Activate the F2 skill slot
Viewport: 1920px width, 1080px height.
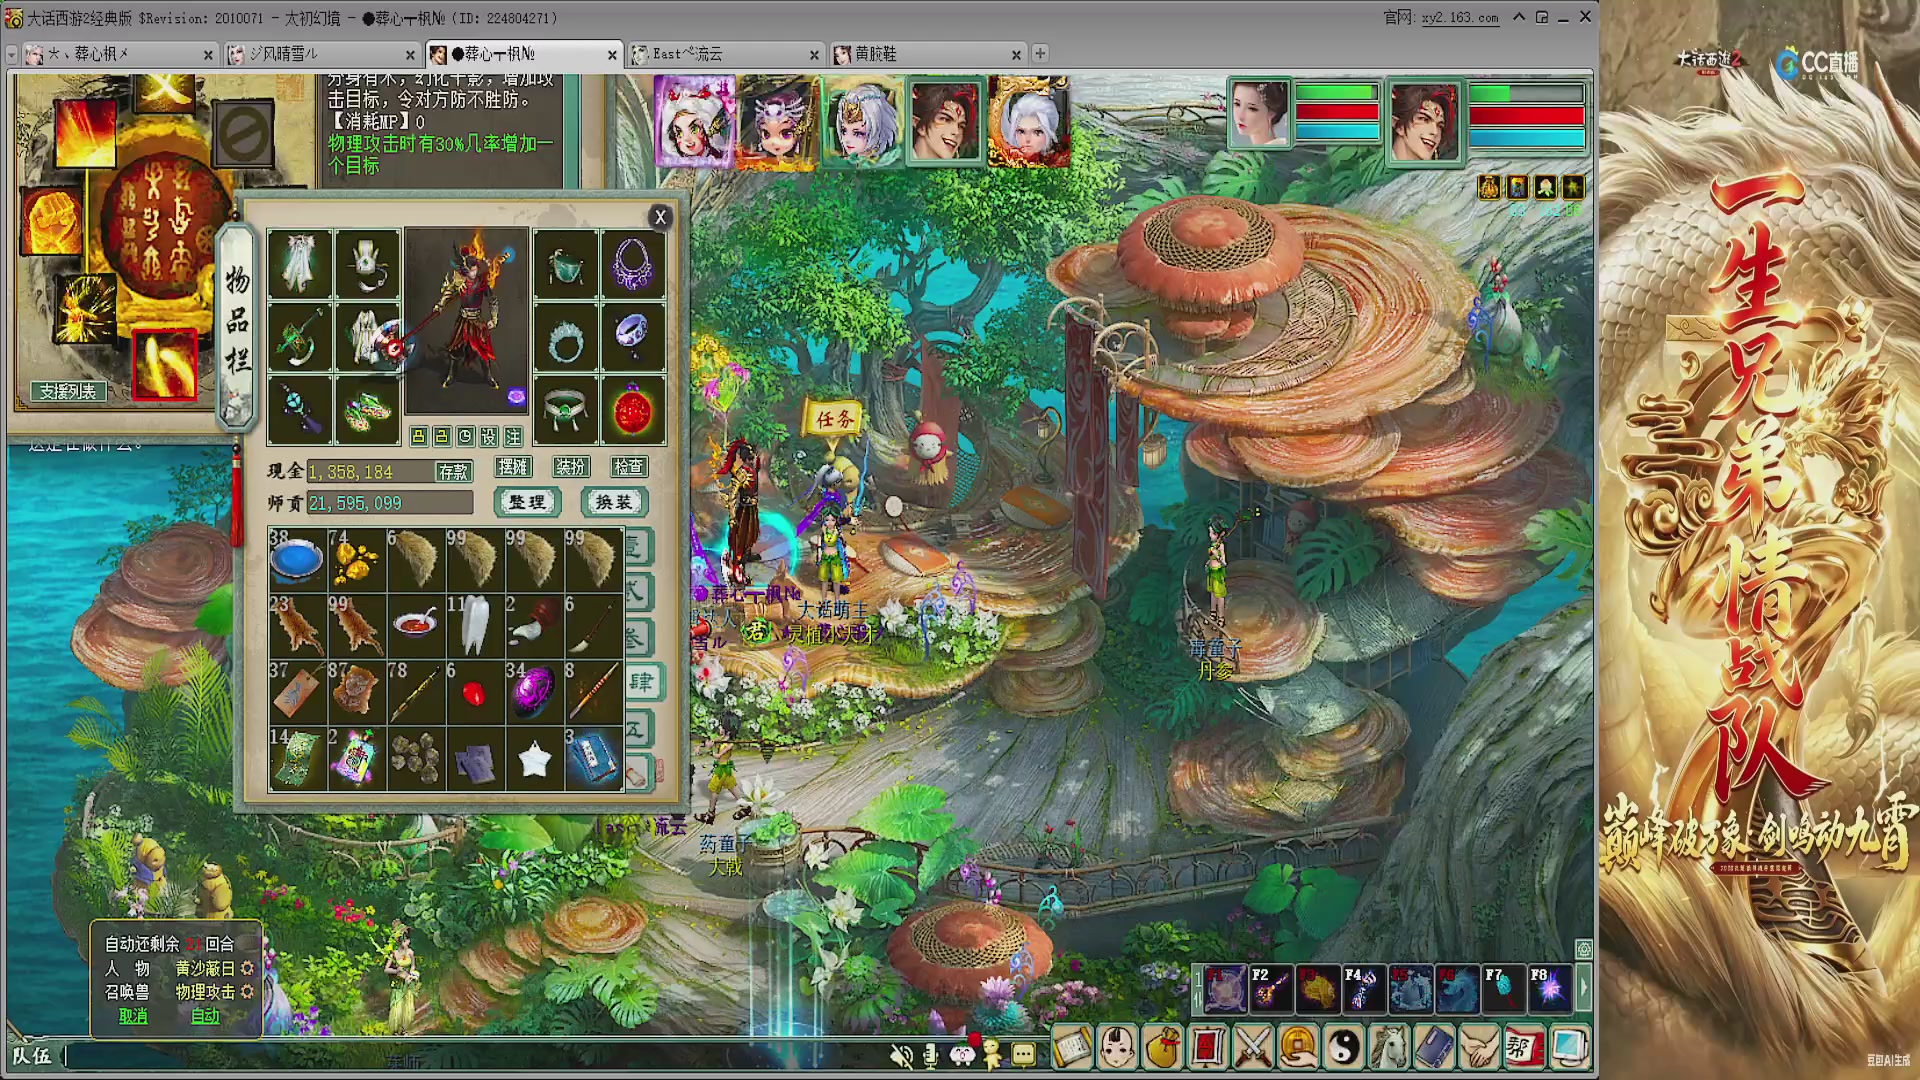(1271, 989)
